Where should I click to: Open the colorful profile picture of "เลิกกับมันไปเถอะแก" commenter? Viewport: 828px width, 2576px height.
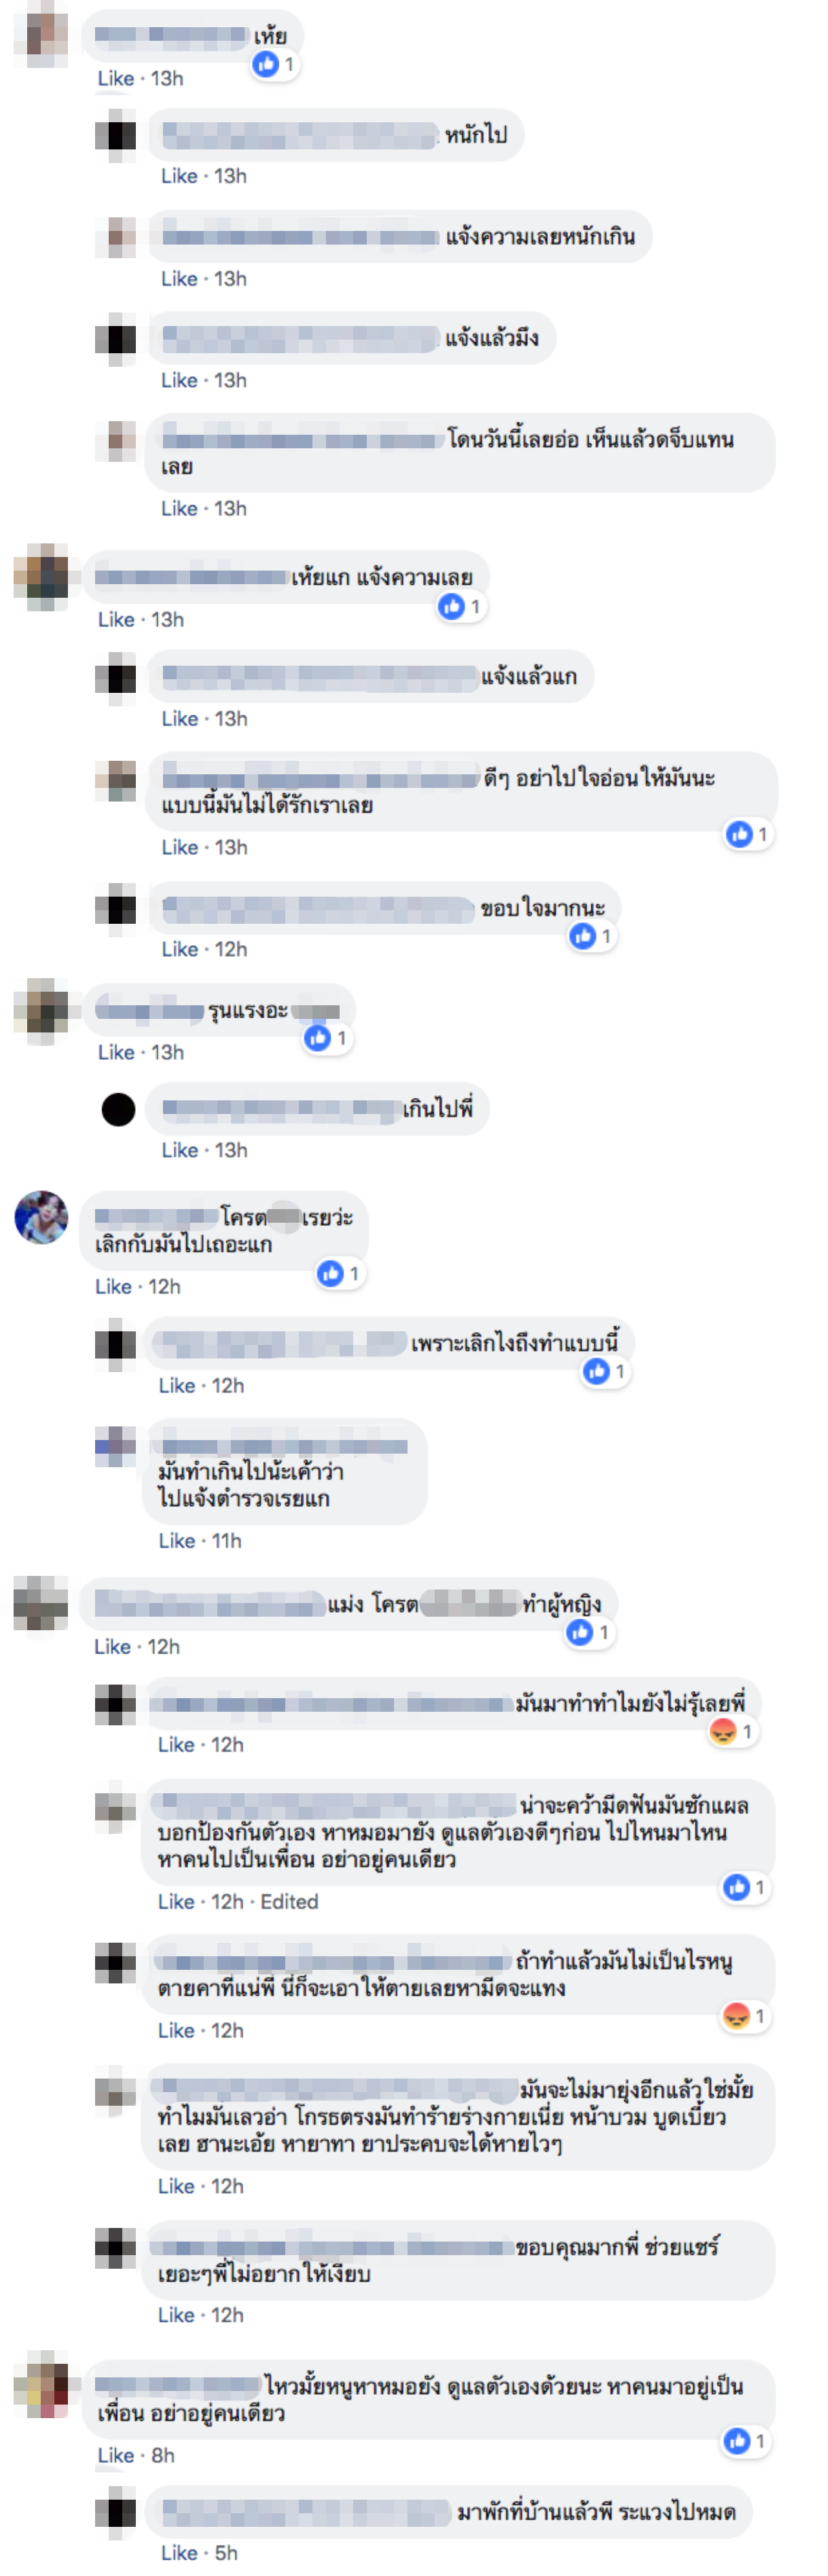[x=41, y=1217]
